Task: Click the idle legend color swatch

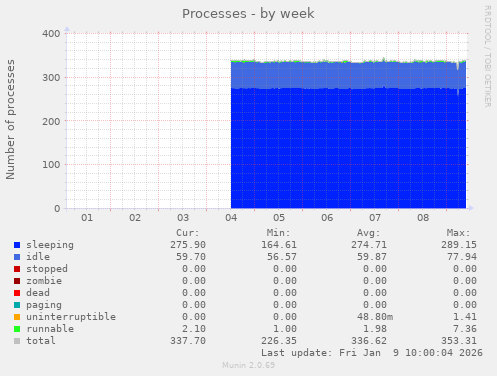Action: pos(17,257)
